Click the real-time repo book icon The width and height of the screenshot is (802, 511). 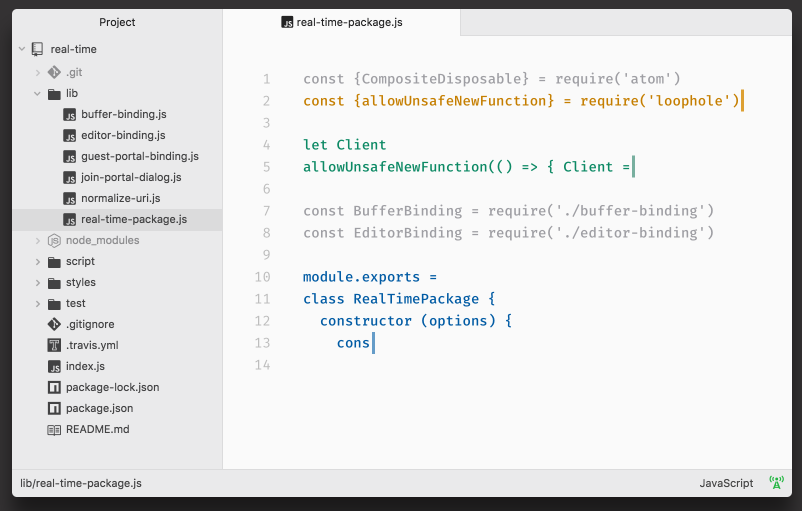(x=37, y=49)
